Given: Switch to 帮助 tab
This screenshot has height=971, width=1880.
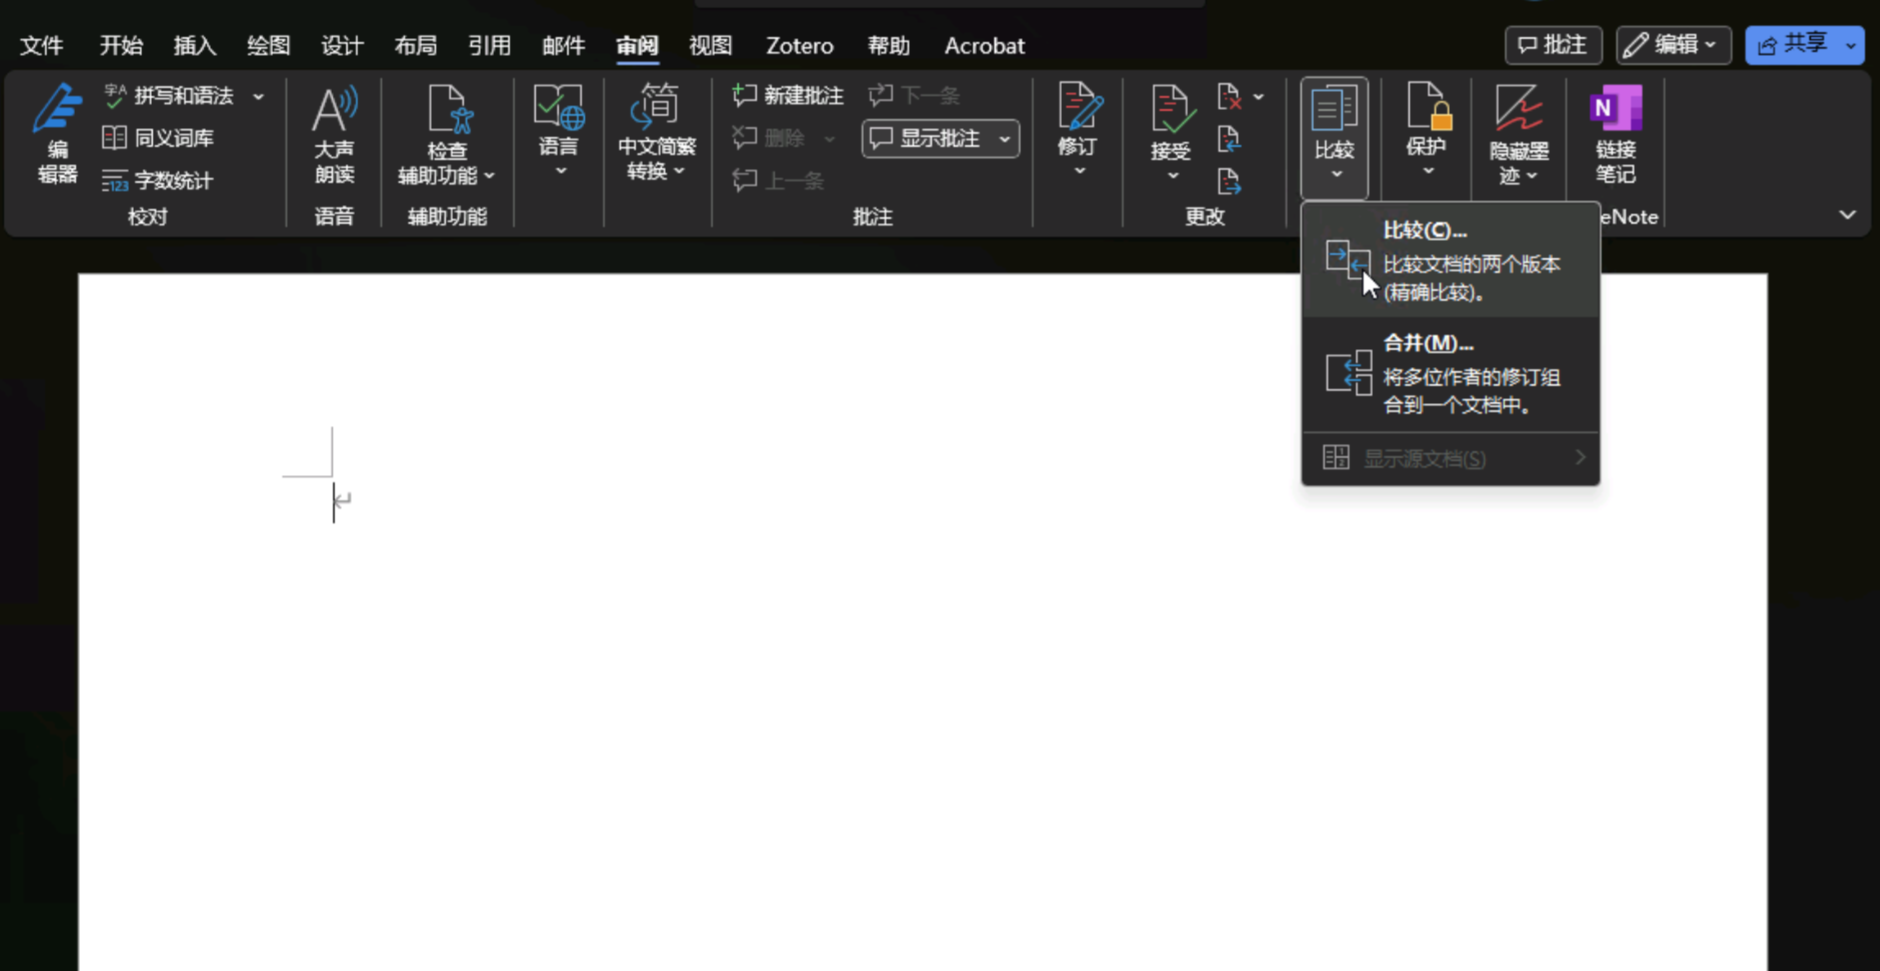Looking at the screenshot, I should tap(888, 46).
